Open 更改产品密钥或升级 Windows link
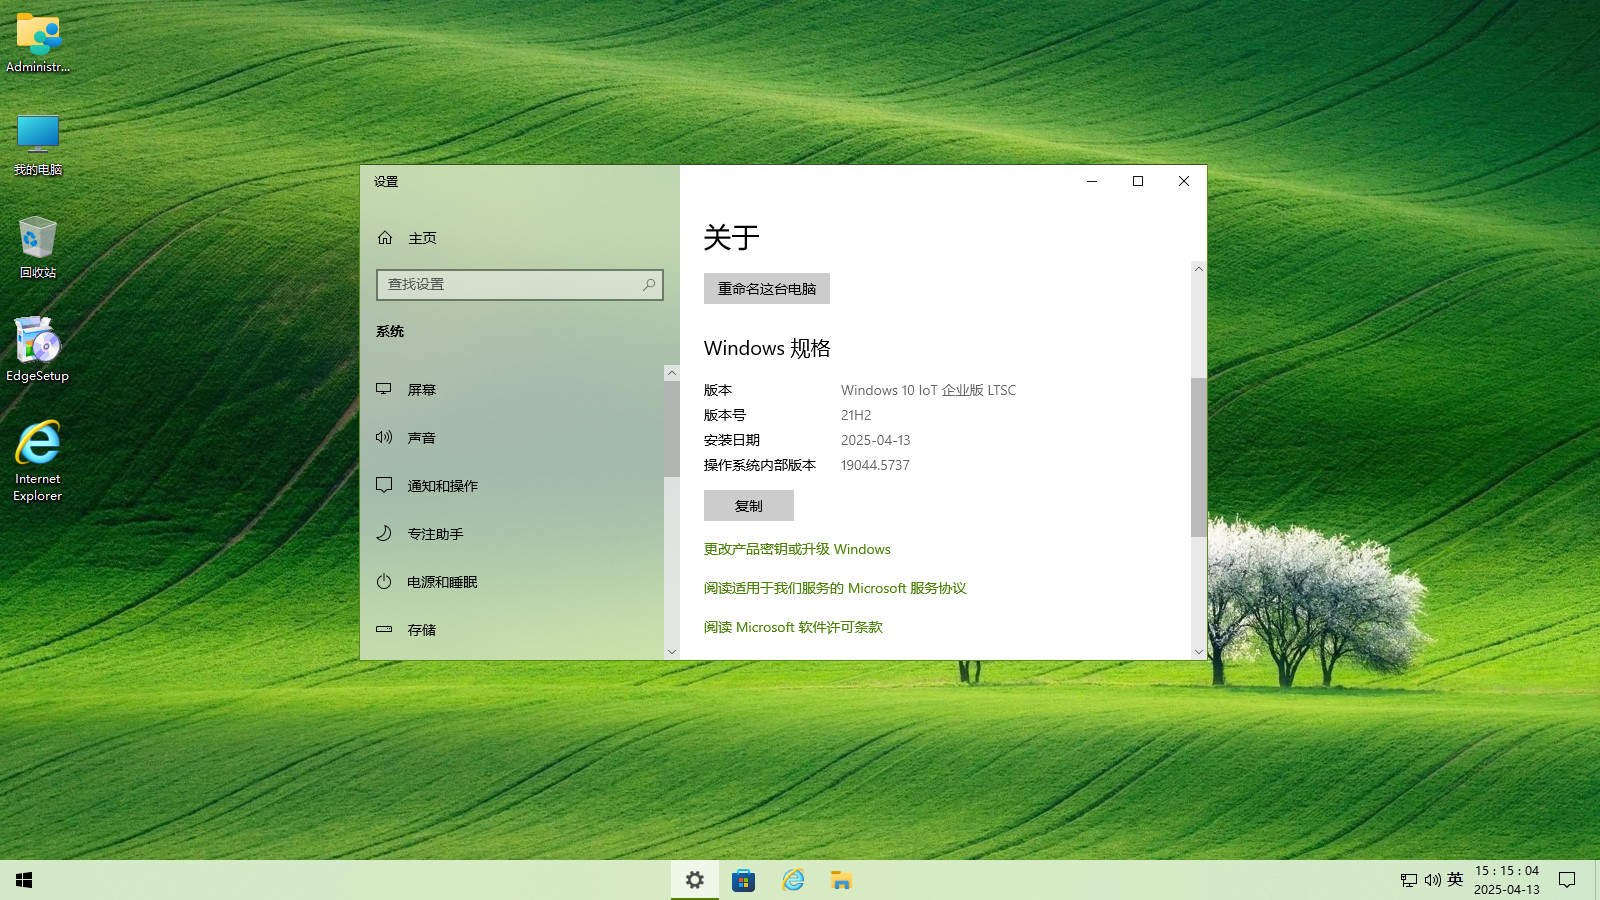 797,549
